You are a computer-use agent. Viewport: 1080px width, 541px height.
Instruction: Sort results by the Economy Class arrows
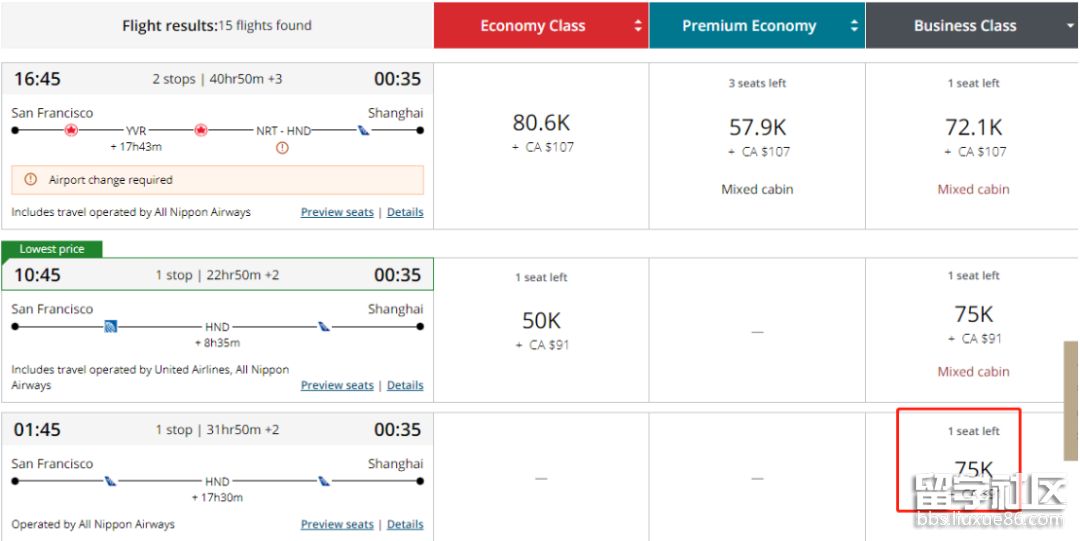639,26
